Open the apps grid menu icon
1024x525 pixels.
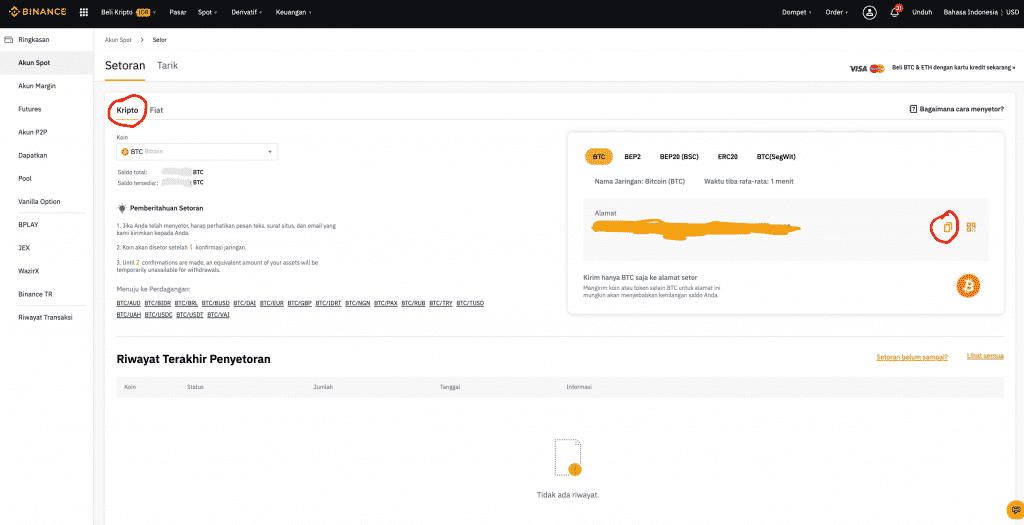[x=83, y=12]
